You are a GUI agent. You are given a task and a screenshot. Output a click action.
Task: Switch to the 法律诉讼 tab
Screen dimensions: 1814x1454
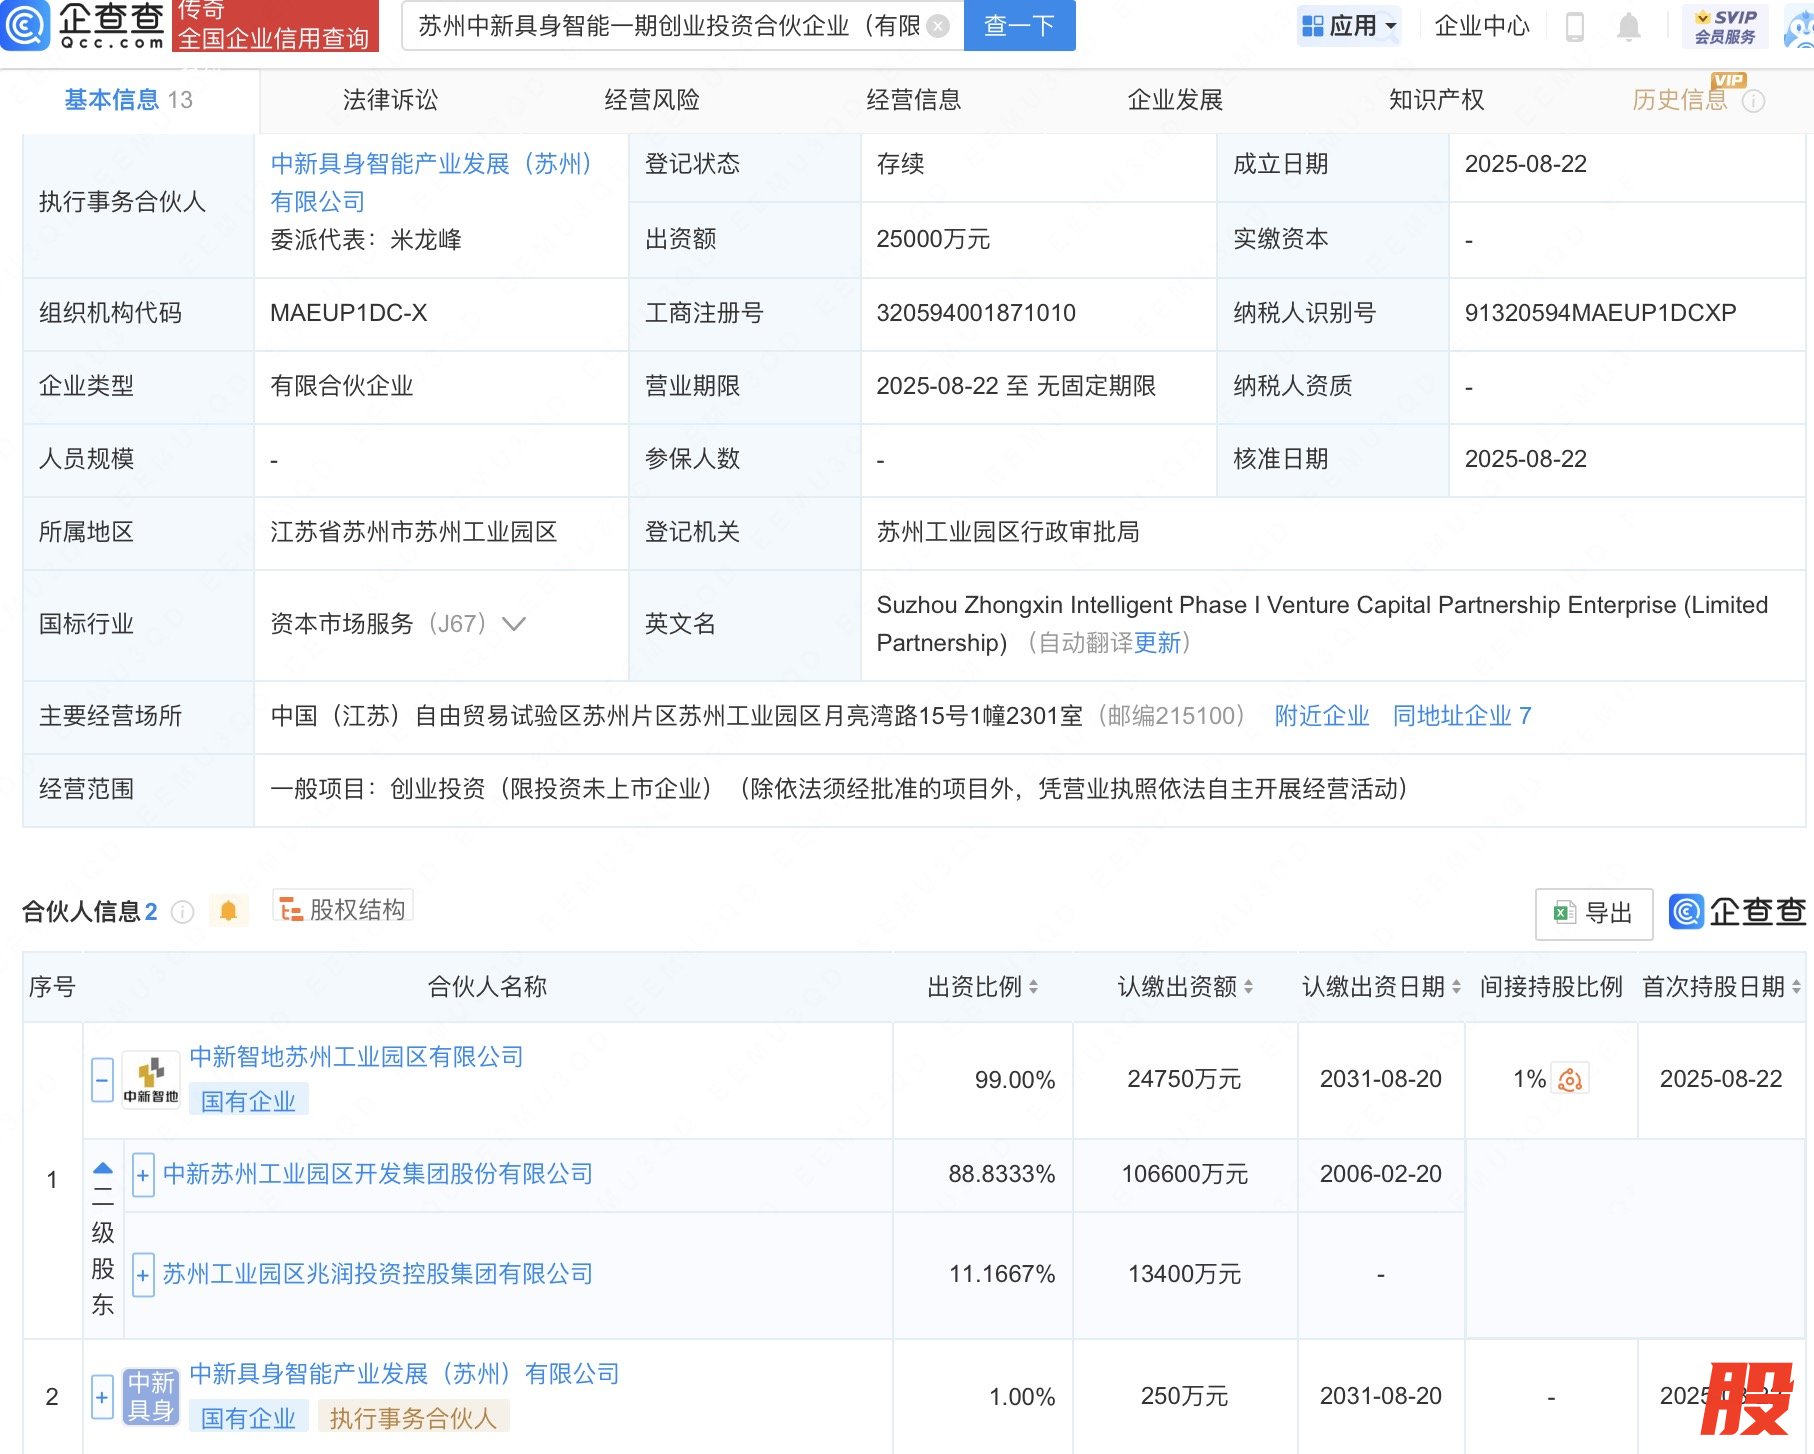pyautogui.click(x=390, y=100)
